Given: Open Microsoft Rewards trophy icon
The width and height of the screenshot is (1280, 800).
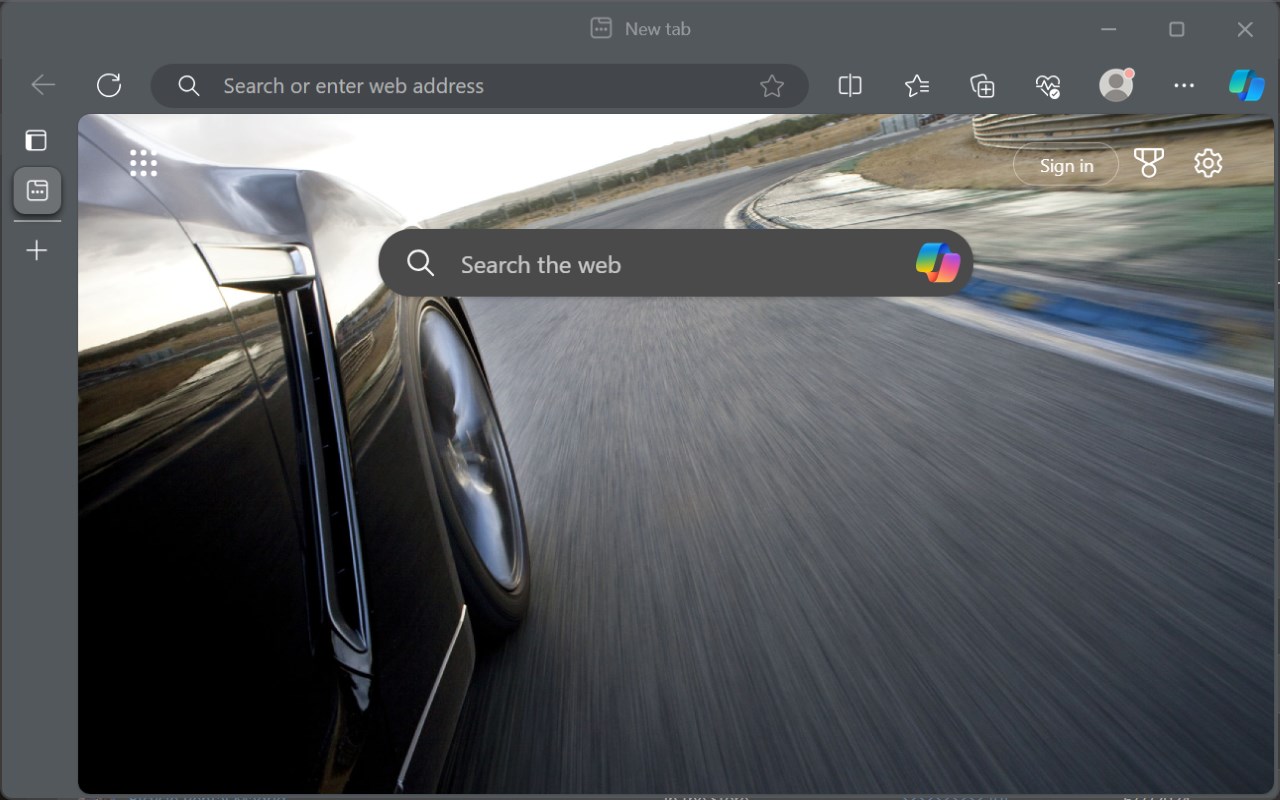Looking at the screenshot, I should (1149, 163).
